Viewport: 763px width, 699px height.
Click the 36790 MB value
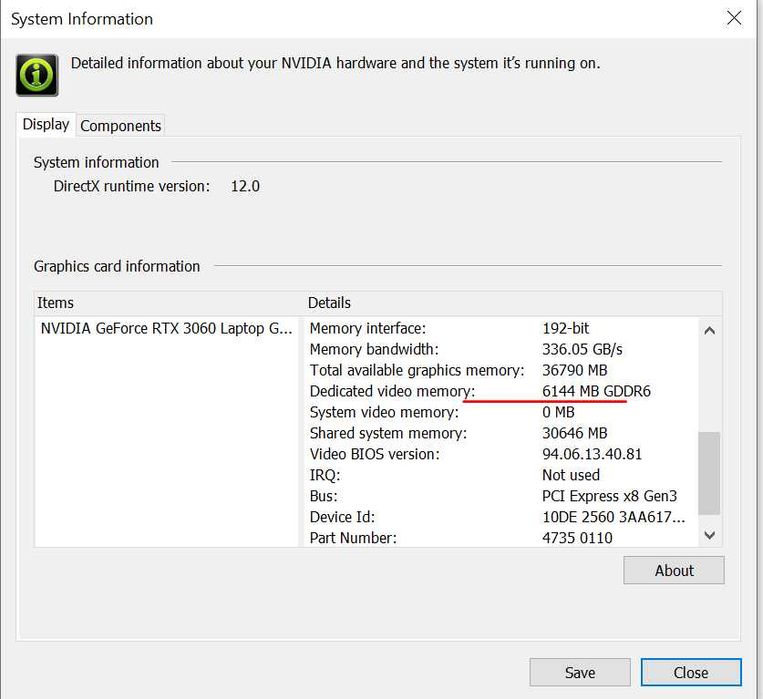tap(575, 370)
